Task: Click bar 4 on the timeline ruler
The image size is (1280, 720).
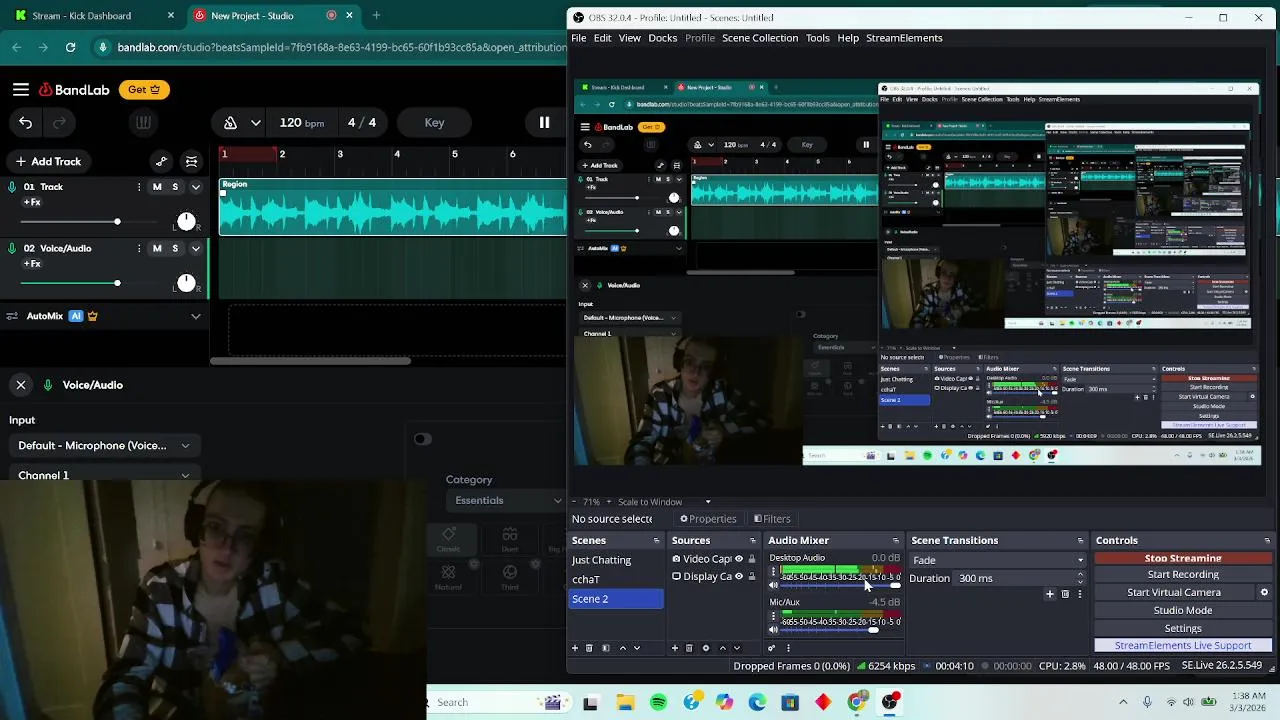Action: (x=397, y=154)
